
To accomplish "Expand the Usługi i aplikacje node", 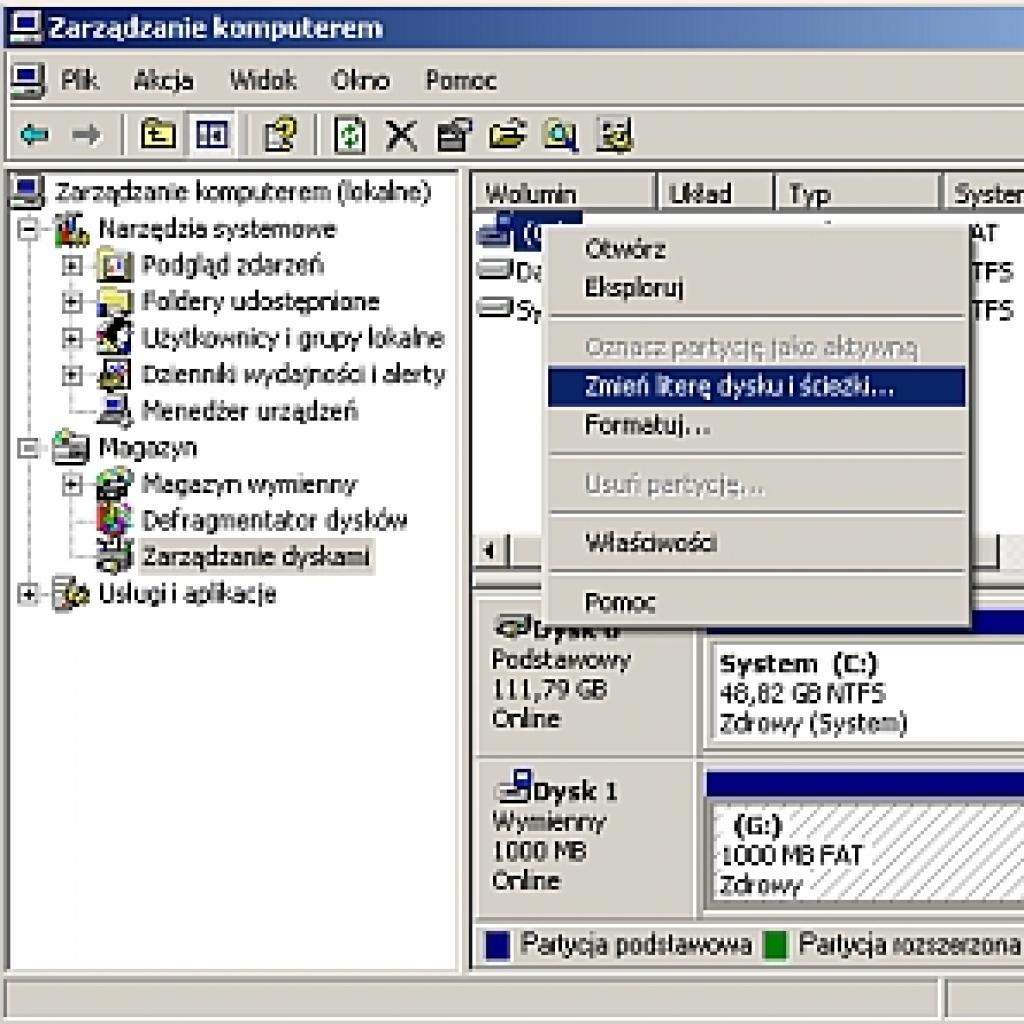I will tap(28, 594).
